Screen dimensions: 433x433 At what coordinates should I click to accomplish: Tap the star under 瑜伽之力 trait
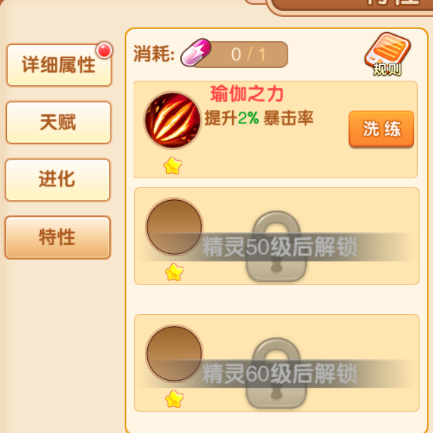point(173,166)
